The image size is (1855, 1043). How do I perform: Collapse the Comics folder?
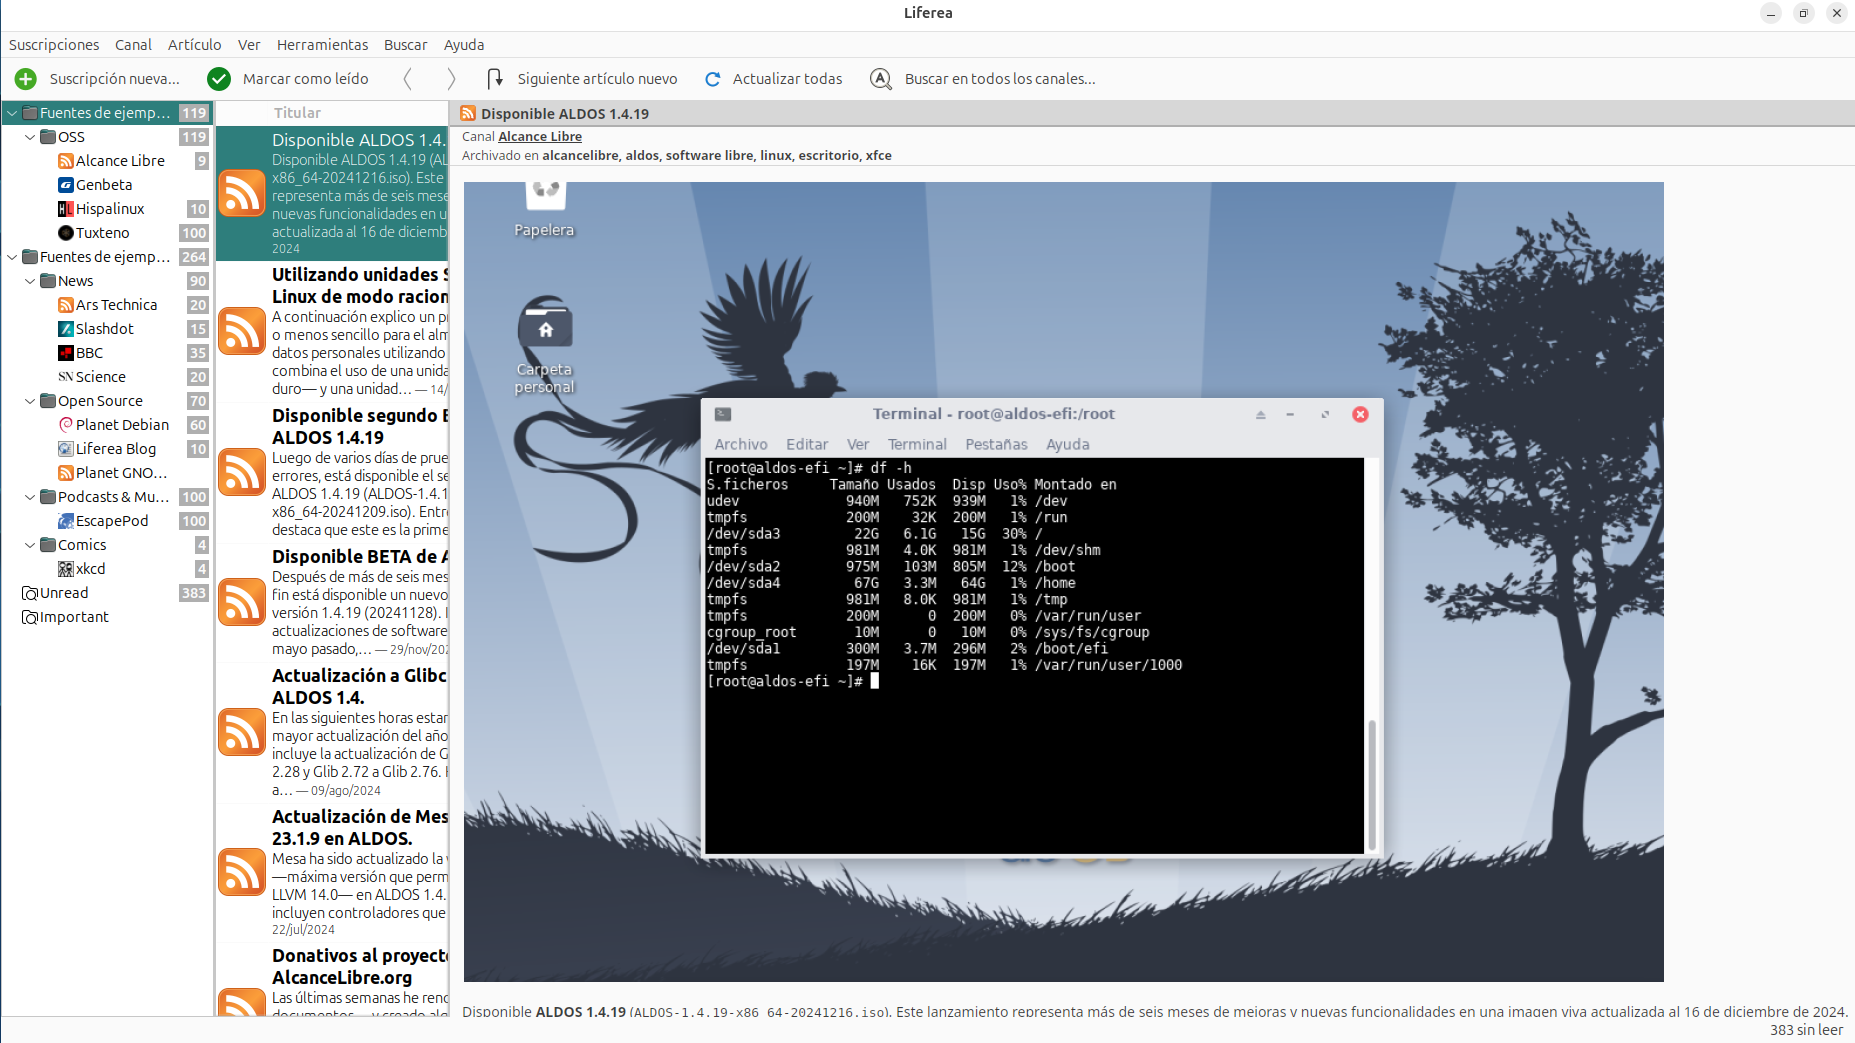(x=30, y=545)
